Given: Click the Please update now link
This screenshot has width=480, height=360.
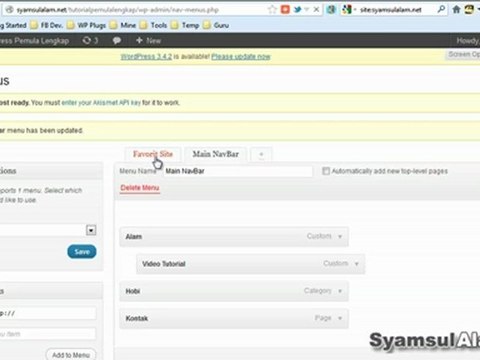Looking at the screenshot, I should pyautogui.click(x=241, y=56).
